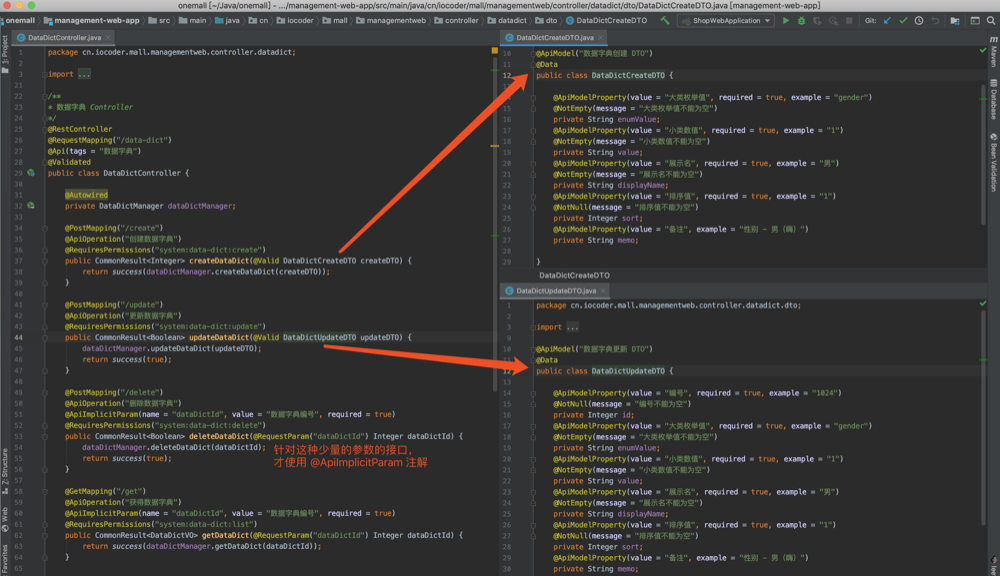Commit changes with the Git checkmark icon
Image resolution: width=1000 pixels, height=576 pixels.
(903, 20)
